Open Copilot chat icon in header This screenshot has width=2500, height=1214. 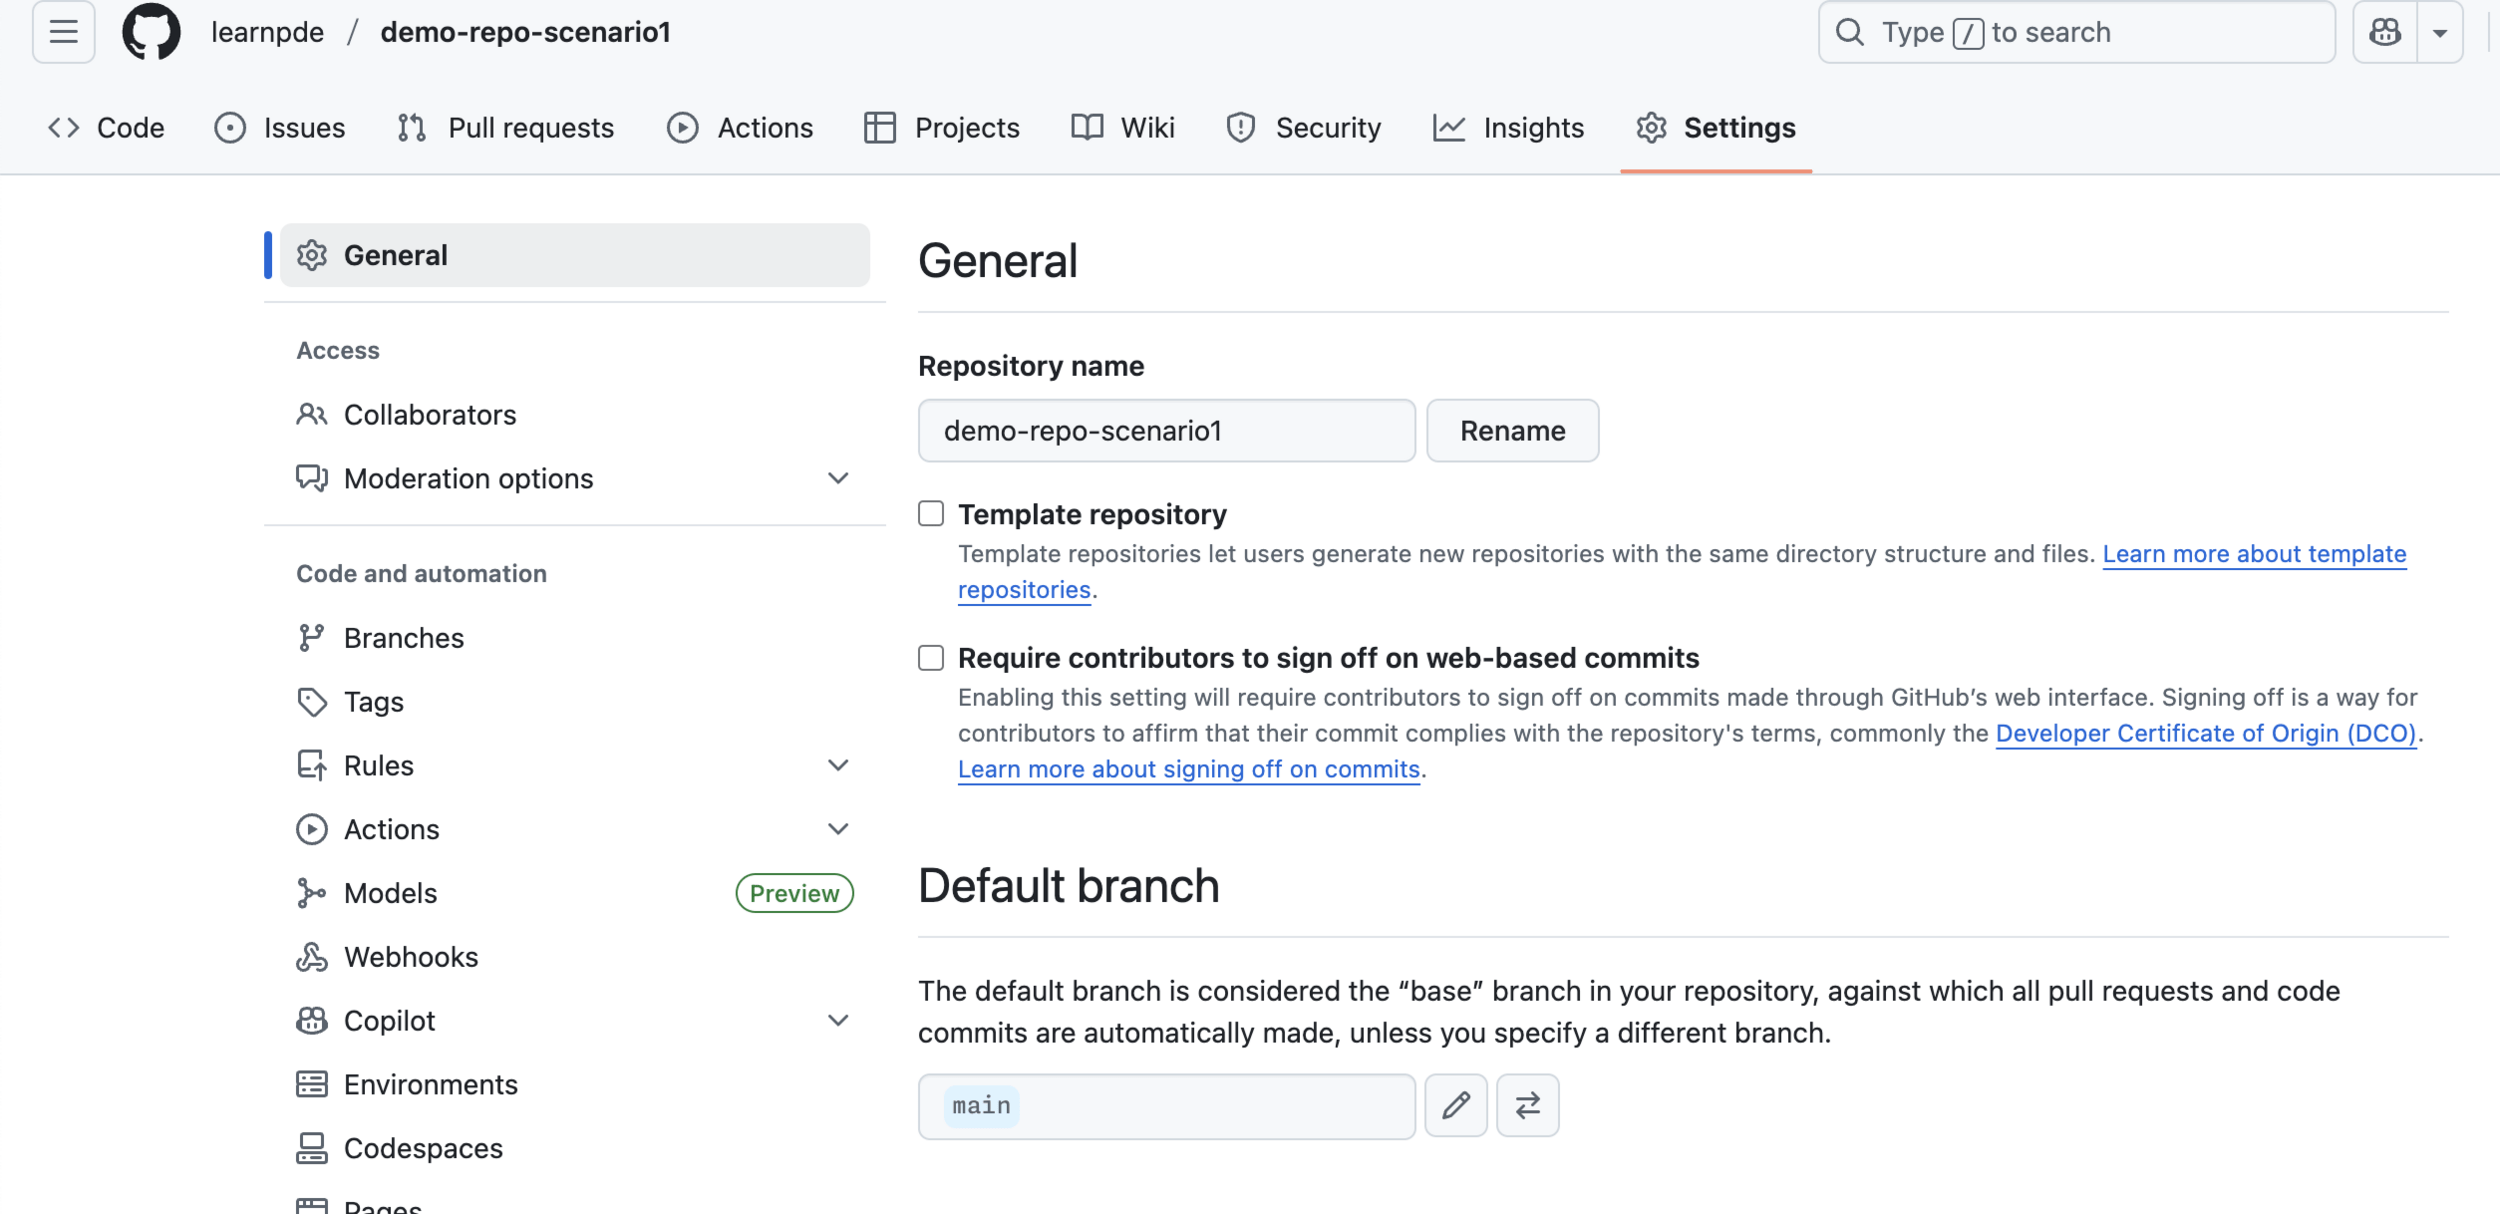pos(2385,32)
